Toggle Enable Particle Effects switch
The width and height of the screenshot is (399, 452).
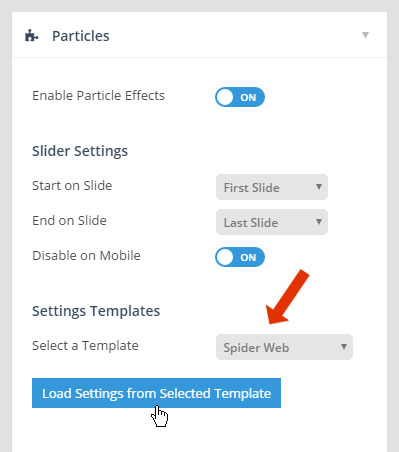(240, 97)
